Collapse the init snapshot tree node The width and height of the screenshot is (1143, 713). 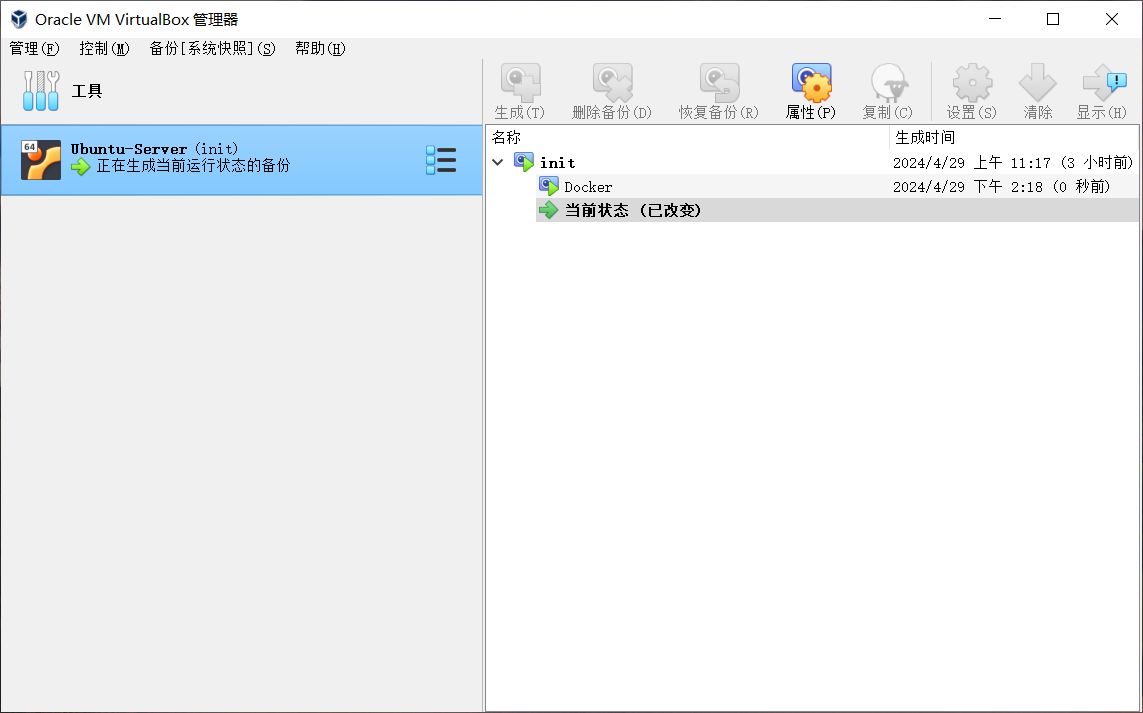click(x=498, y=162)
